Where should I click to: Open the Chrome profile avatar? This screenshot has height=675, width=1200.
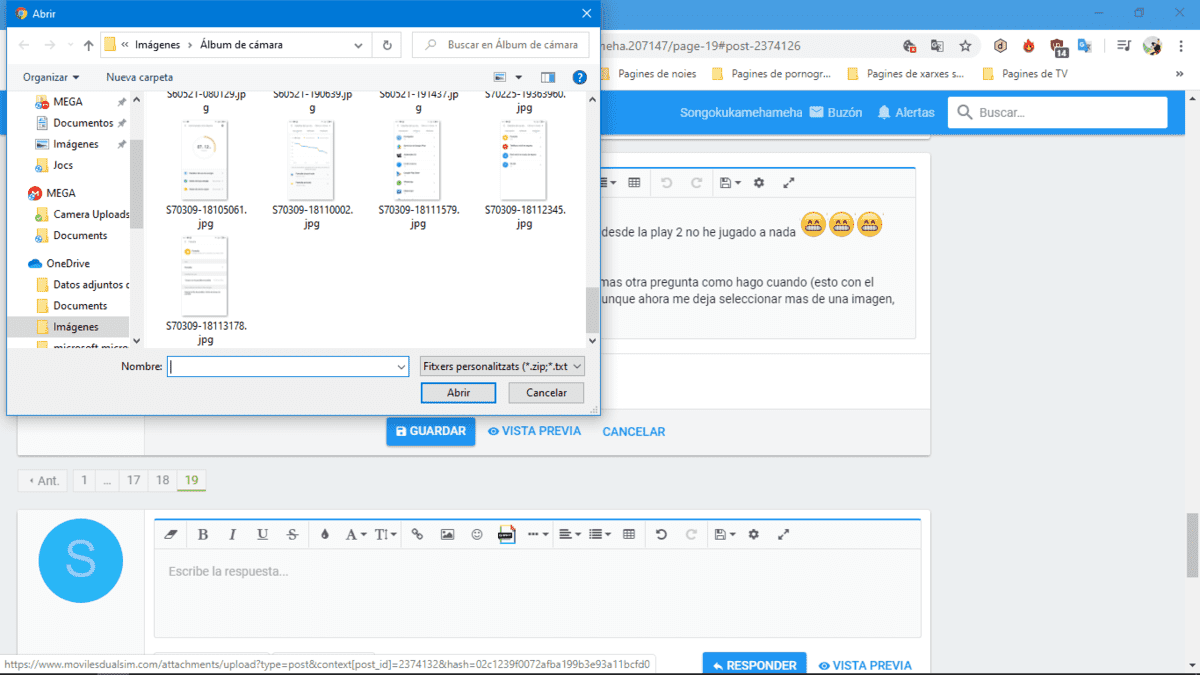pyautogui.click(x=1152, y=46)
